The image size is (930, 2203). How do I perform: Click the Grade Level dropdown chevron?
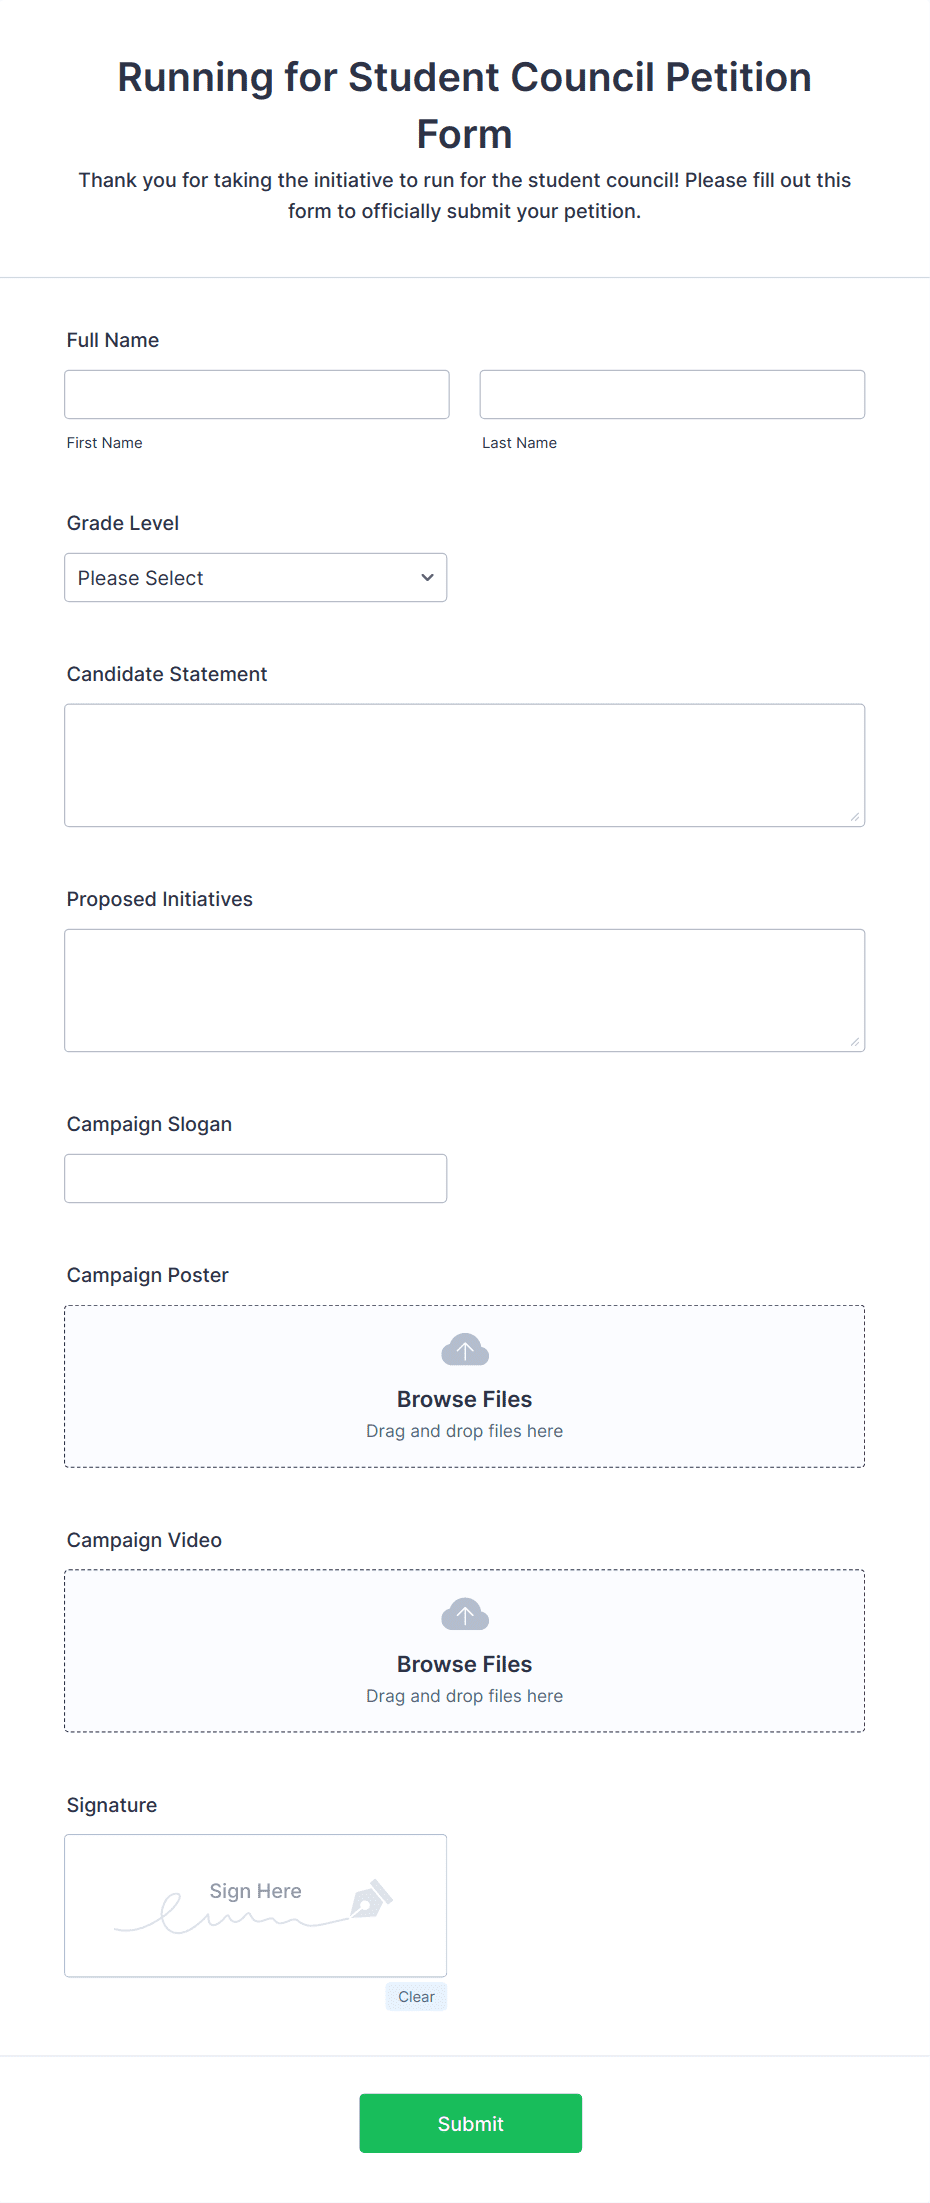pos(426,577)
